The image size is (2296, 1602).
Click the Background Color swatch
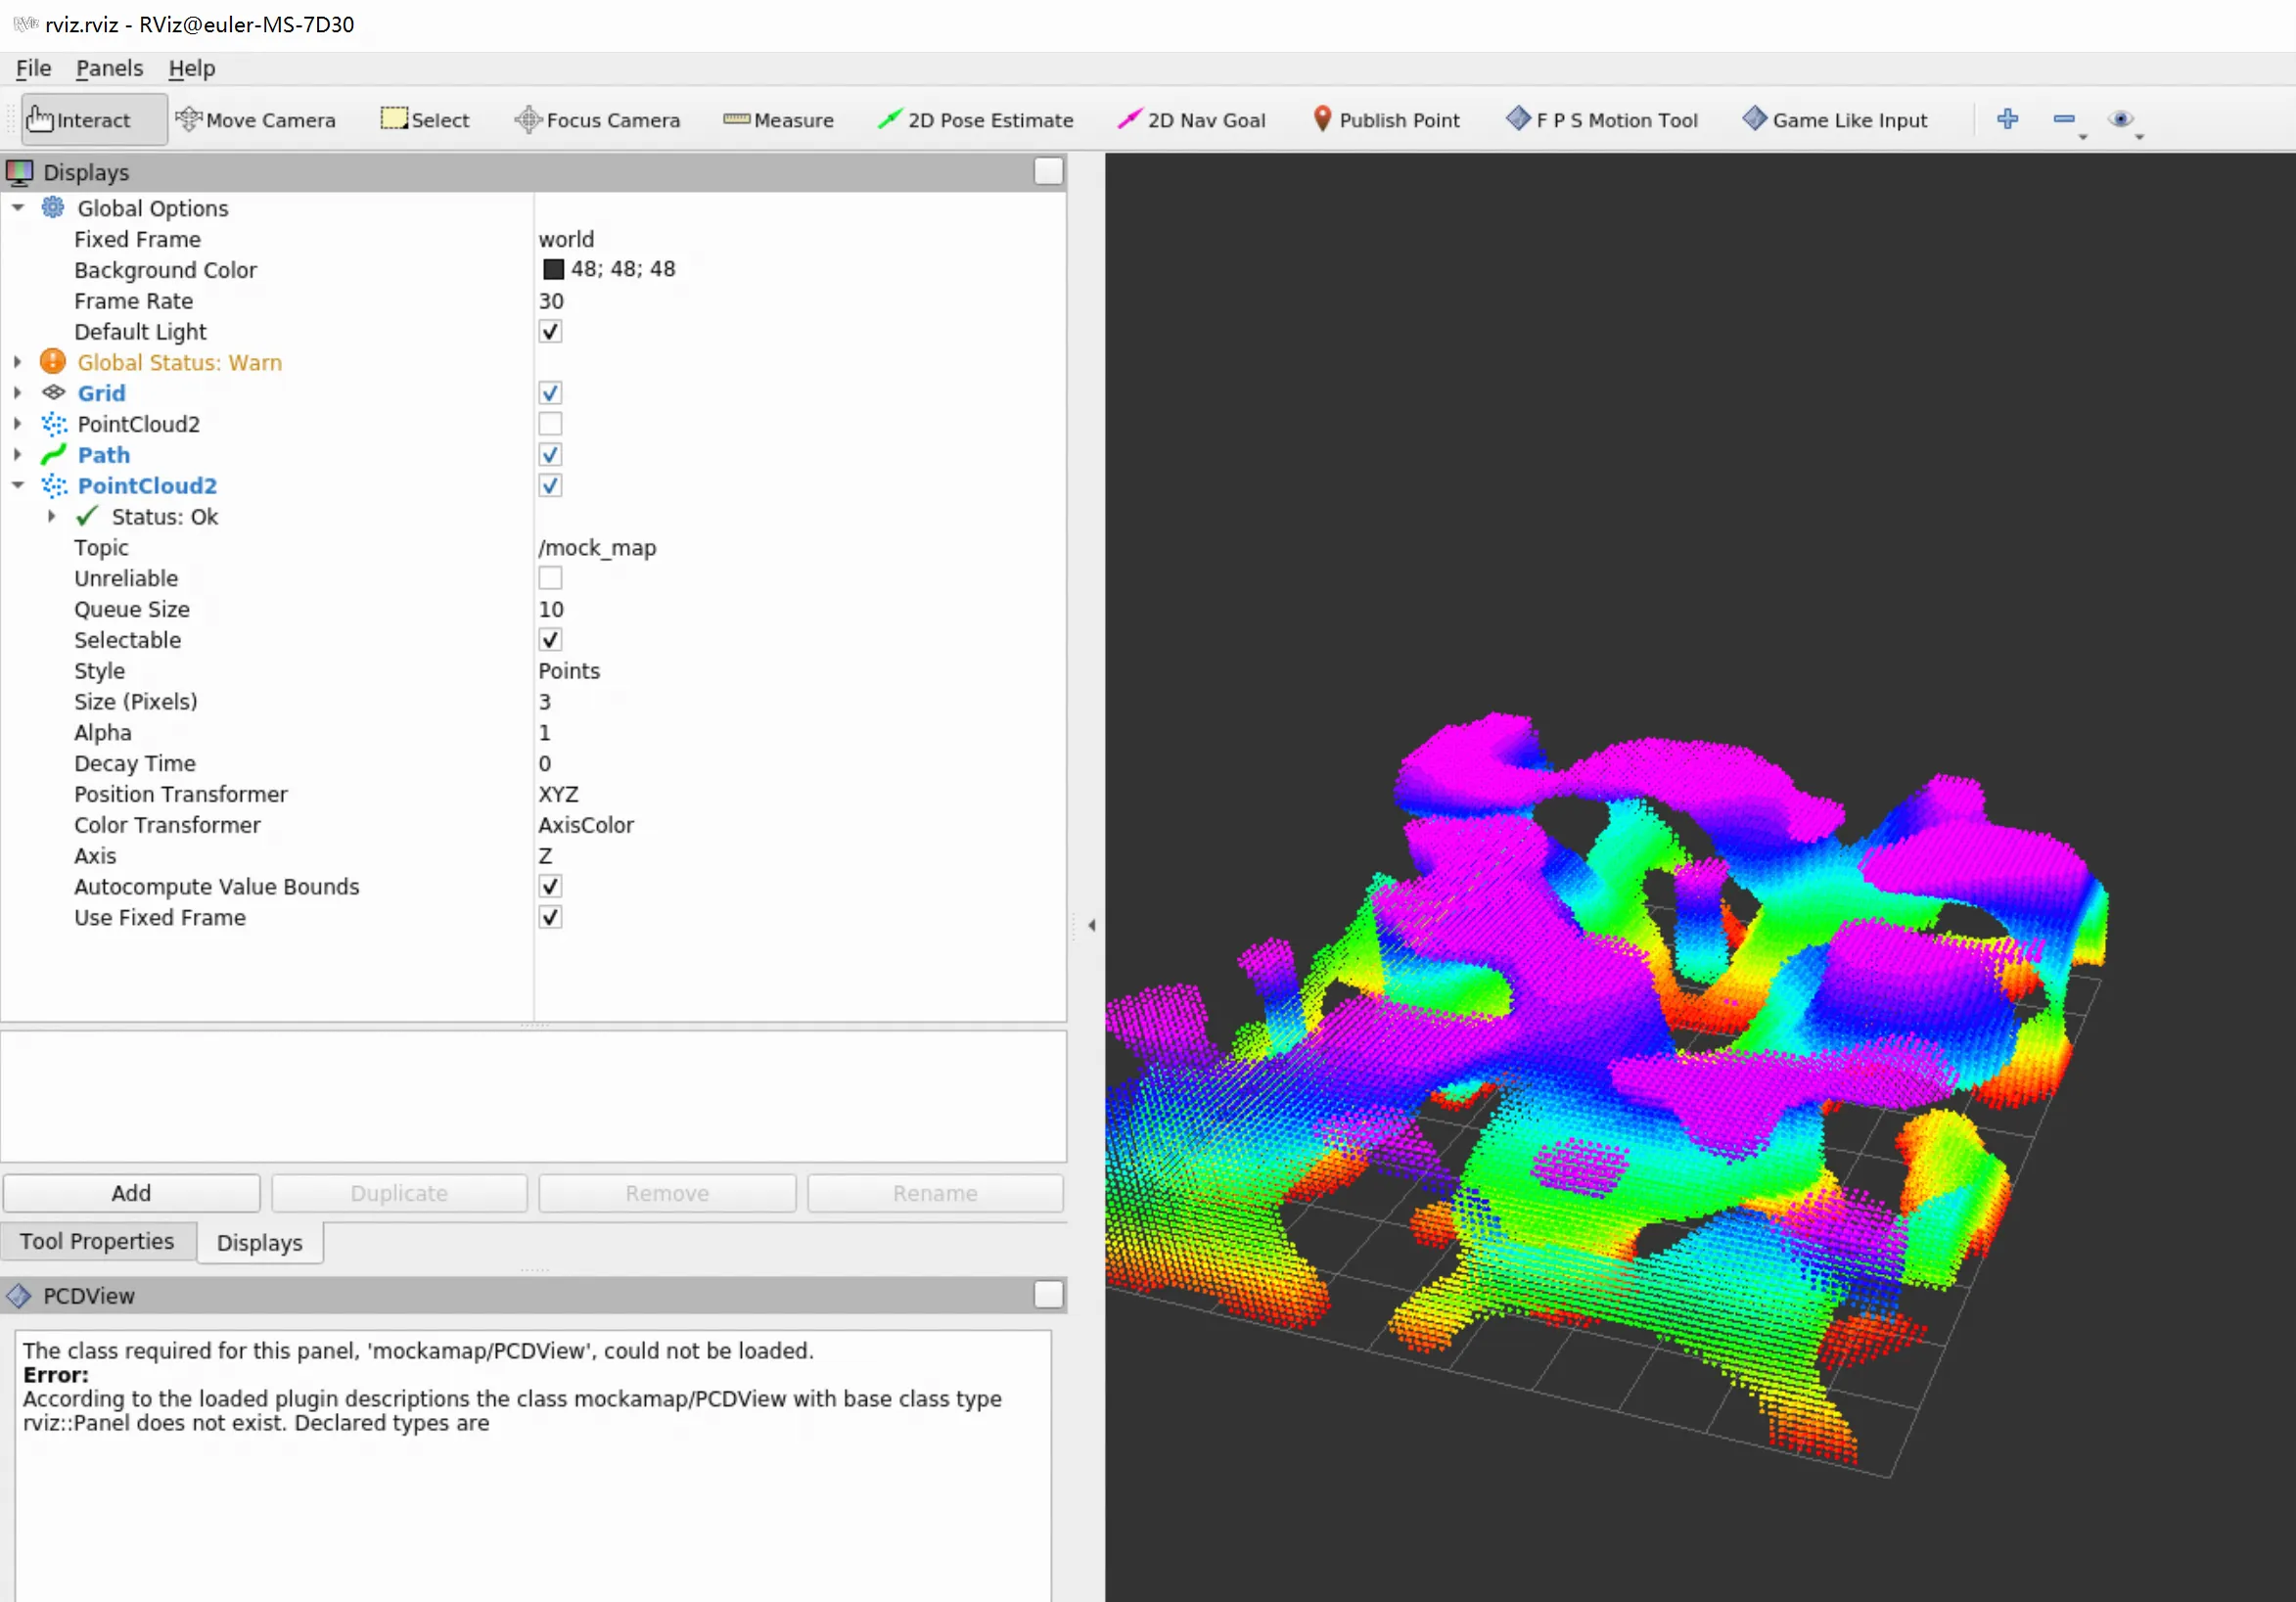click(x=553, y=270)
